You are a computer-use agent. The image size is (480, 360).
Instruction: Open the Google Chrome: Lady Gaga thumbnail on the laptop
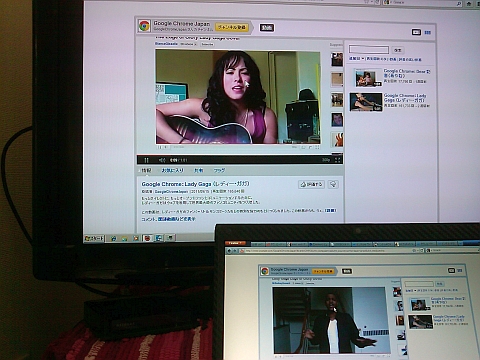tap(420, 322)
